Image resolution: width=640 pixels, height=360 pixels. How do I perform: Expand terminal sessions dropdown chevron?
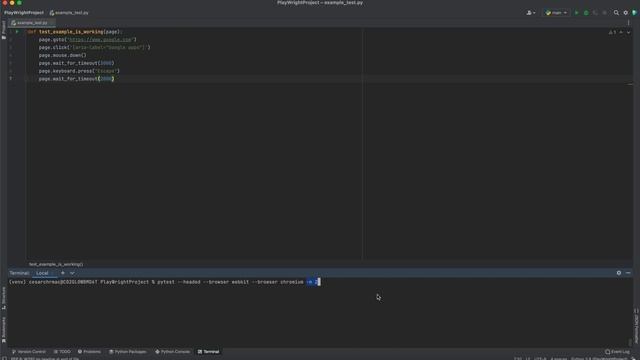[x=72, y=273]
